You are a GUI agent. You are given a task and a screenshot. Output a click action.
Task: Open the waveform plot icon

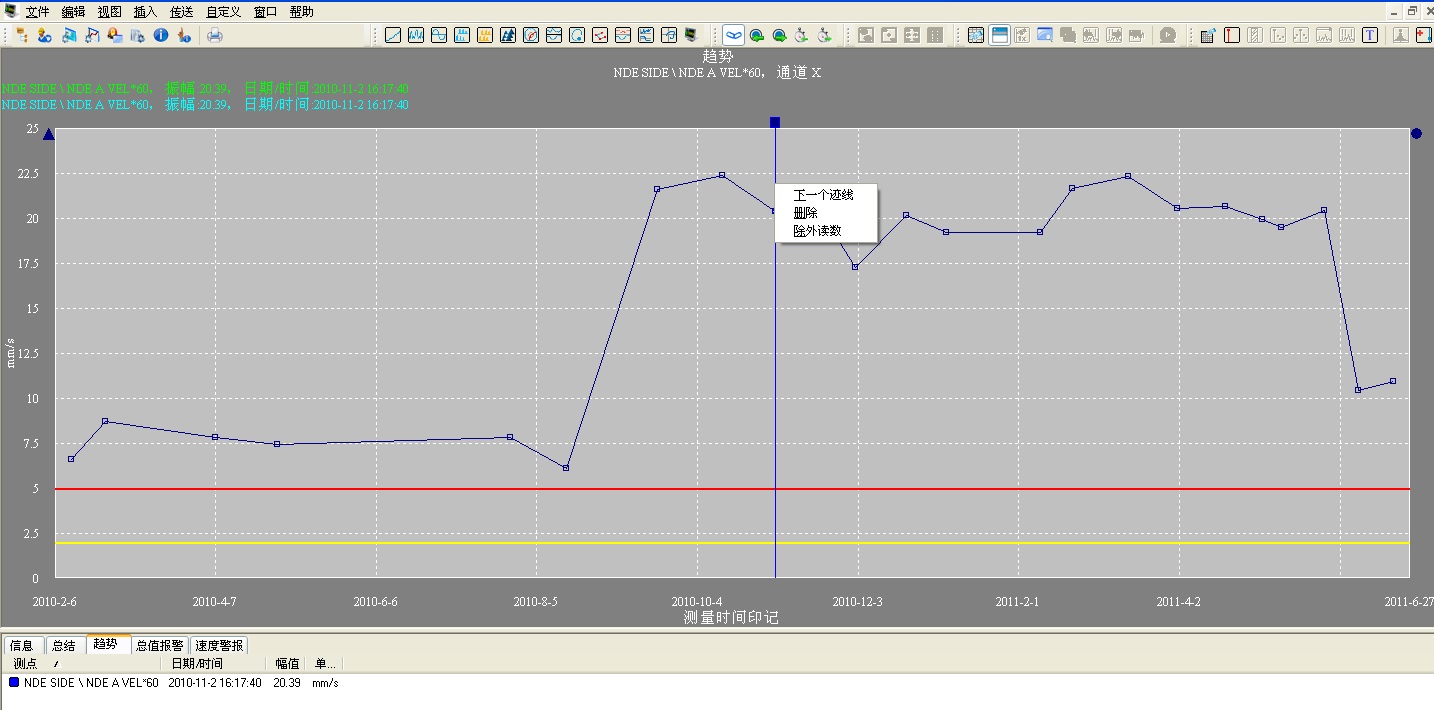(416, 35)
